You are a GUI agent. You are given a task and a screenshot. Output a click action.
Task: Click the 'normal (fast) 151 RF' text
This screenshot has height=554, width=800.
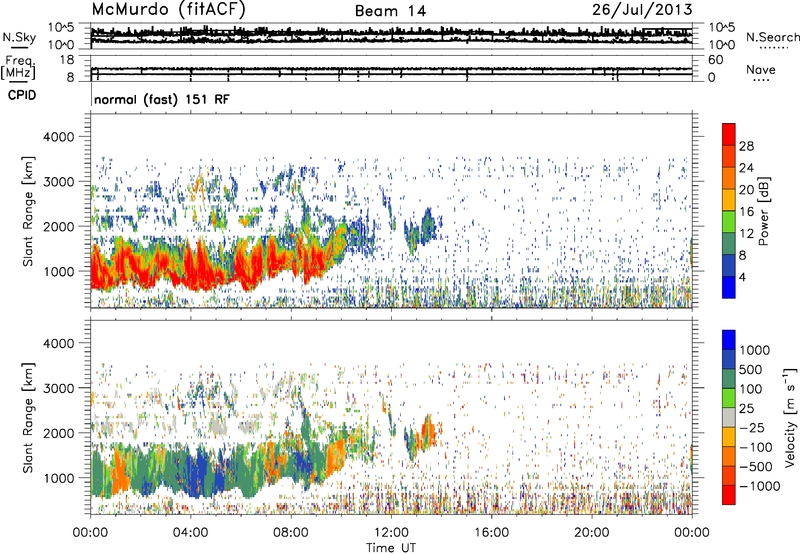pos(162,99)
